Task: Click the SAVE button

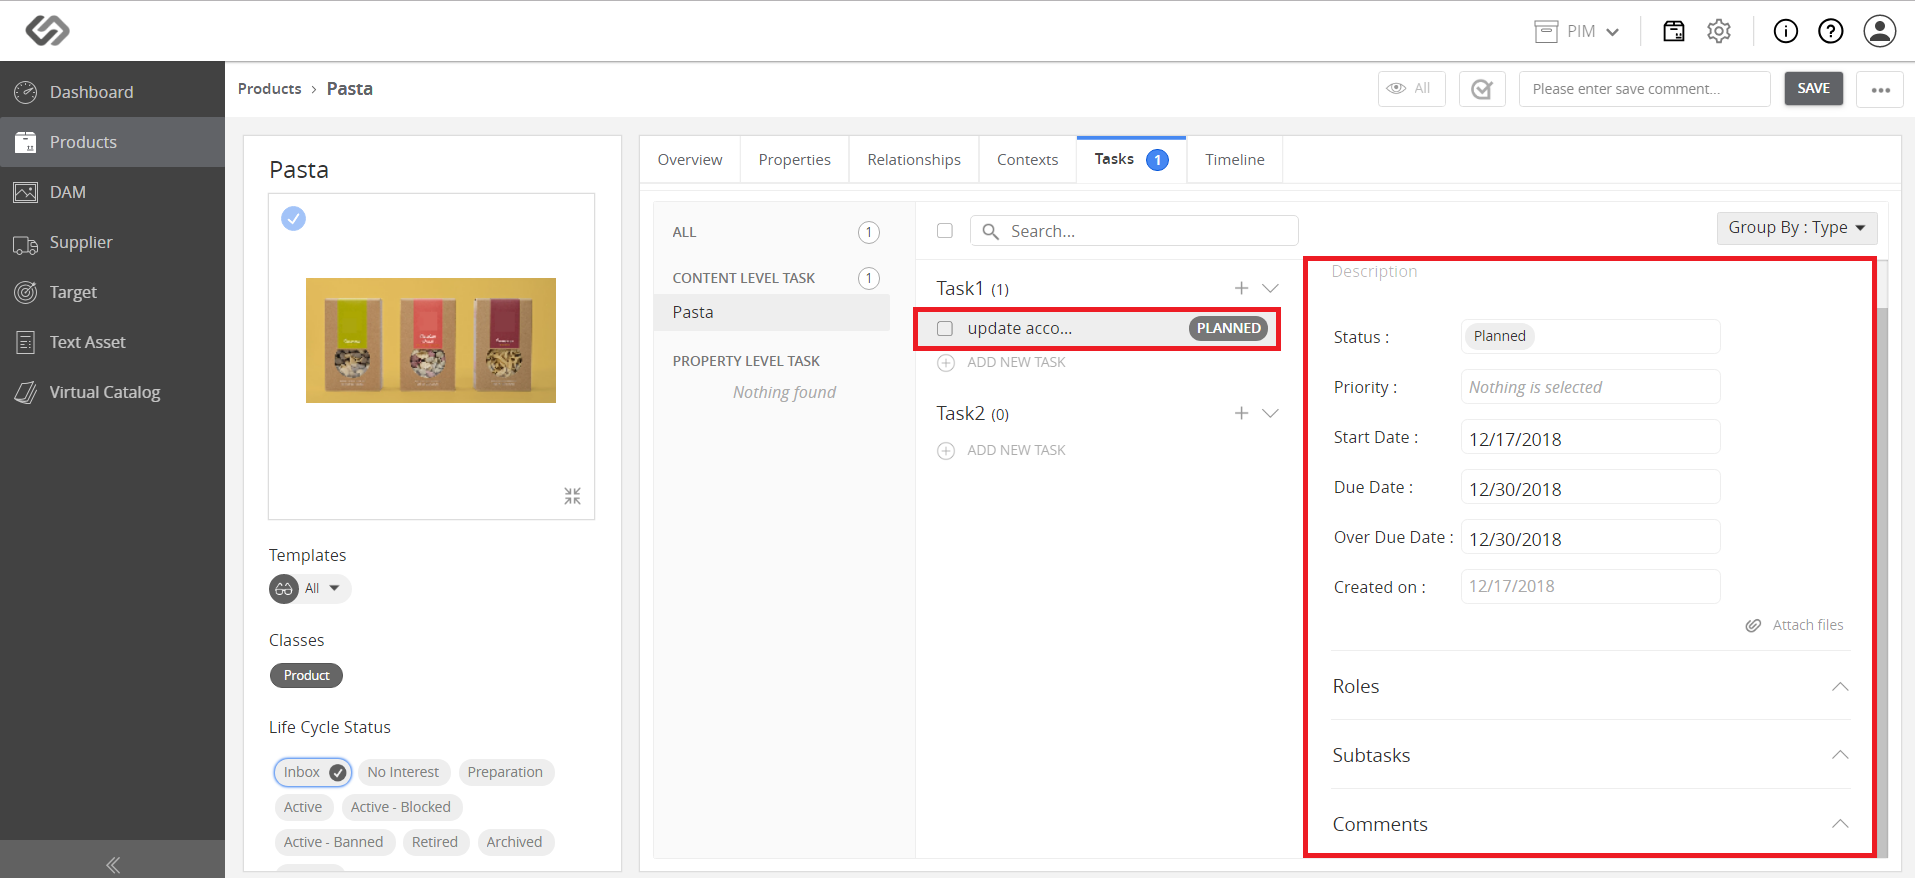Action: coord(1813,89)
